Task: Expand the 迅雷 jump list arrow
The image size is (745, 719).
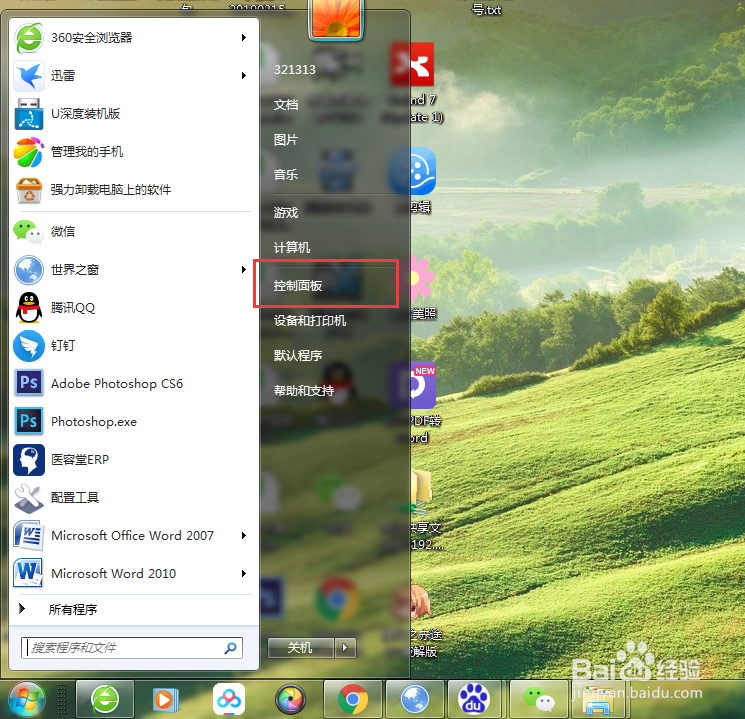Action: [x=244, y=76]
